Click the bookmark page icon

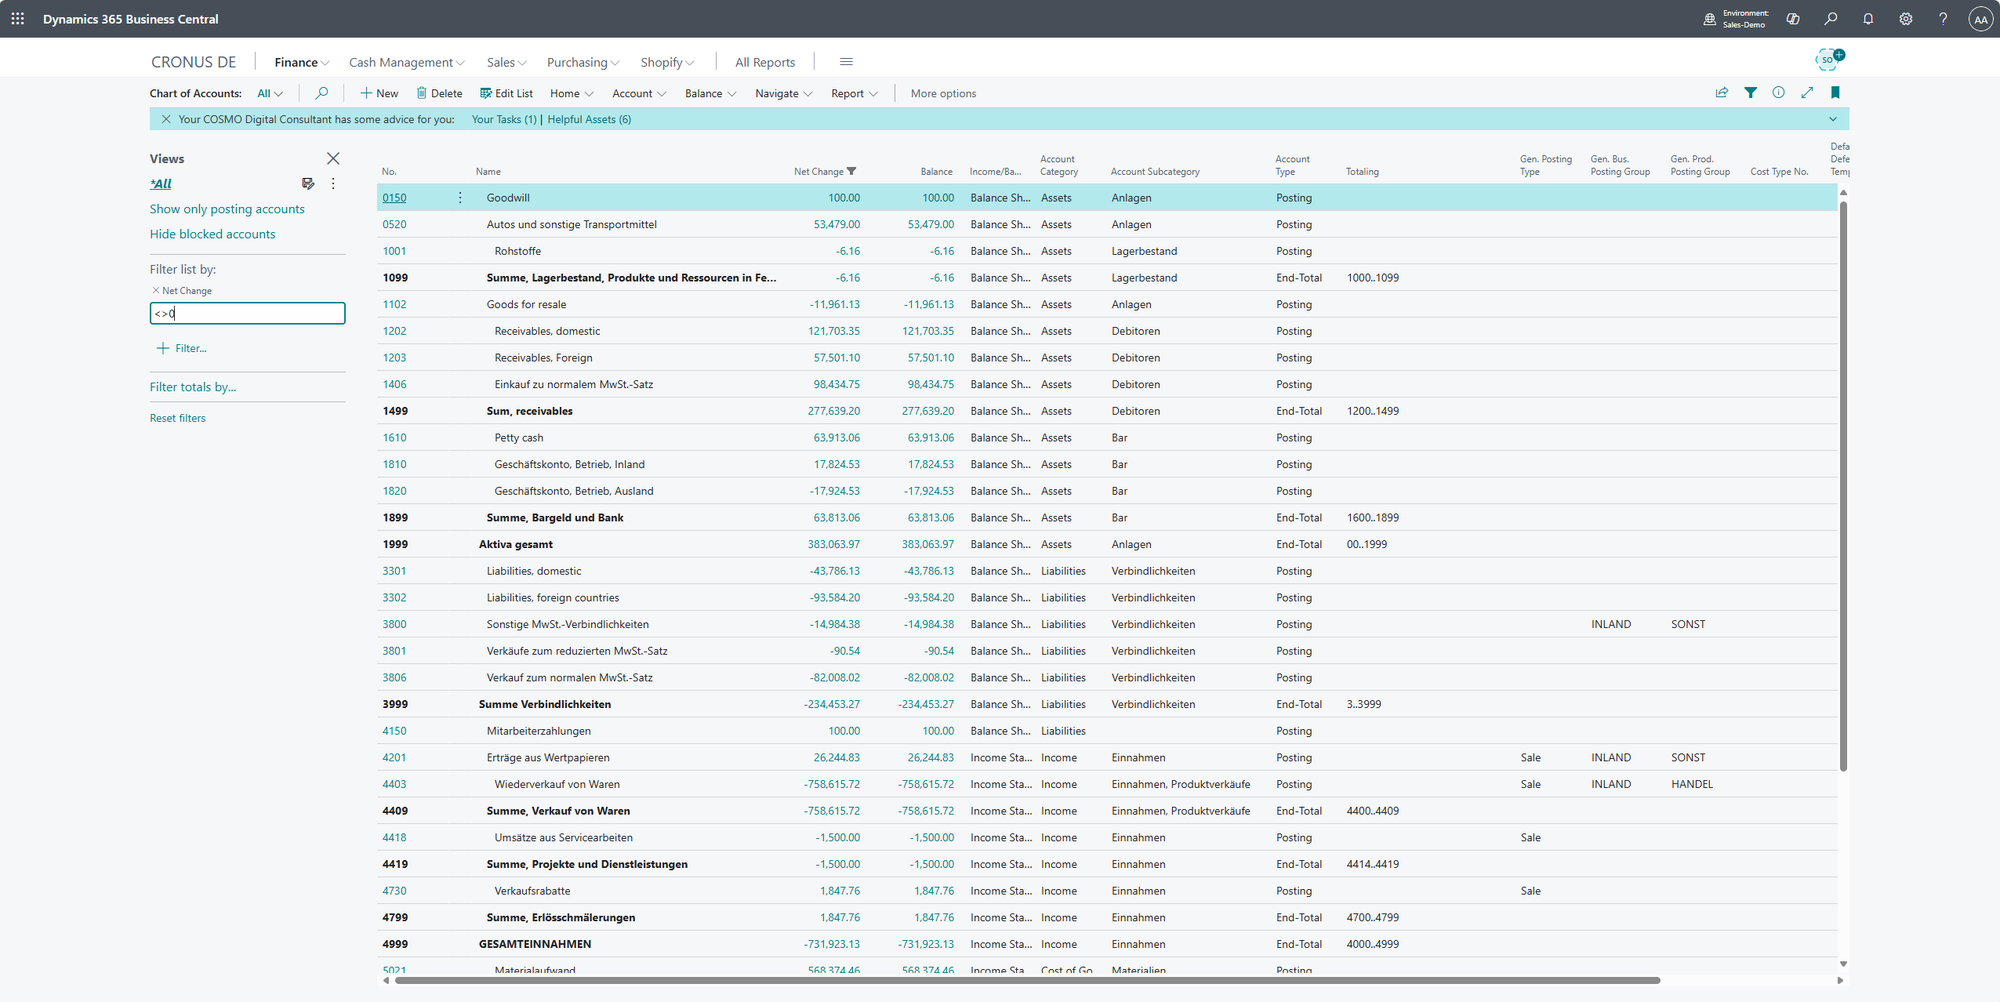coord(1835,93)
